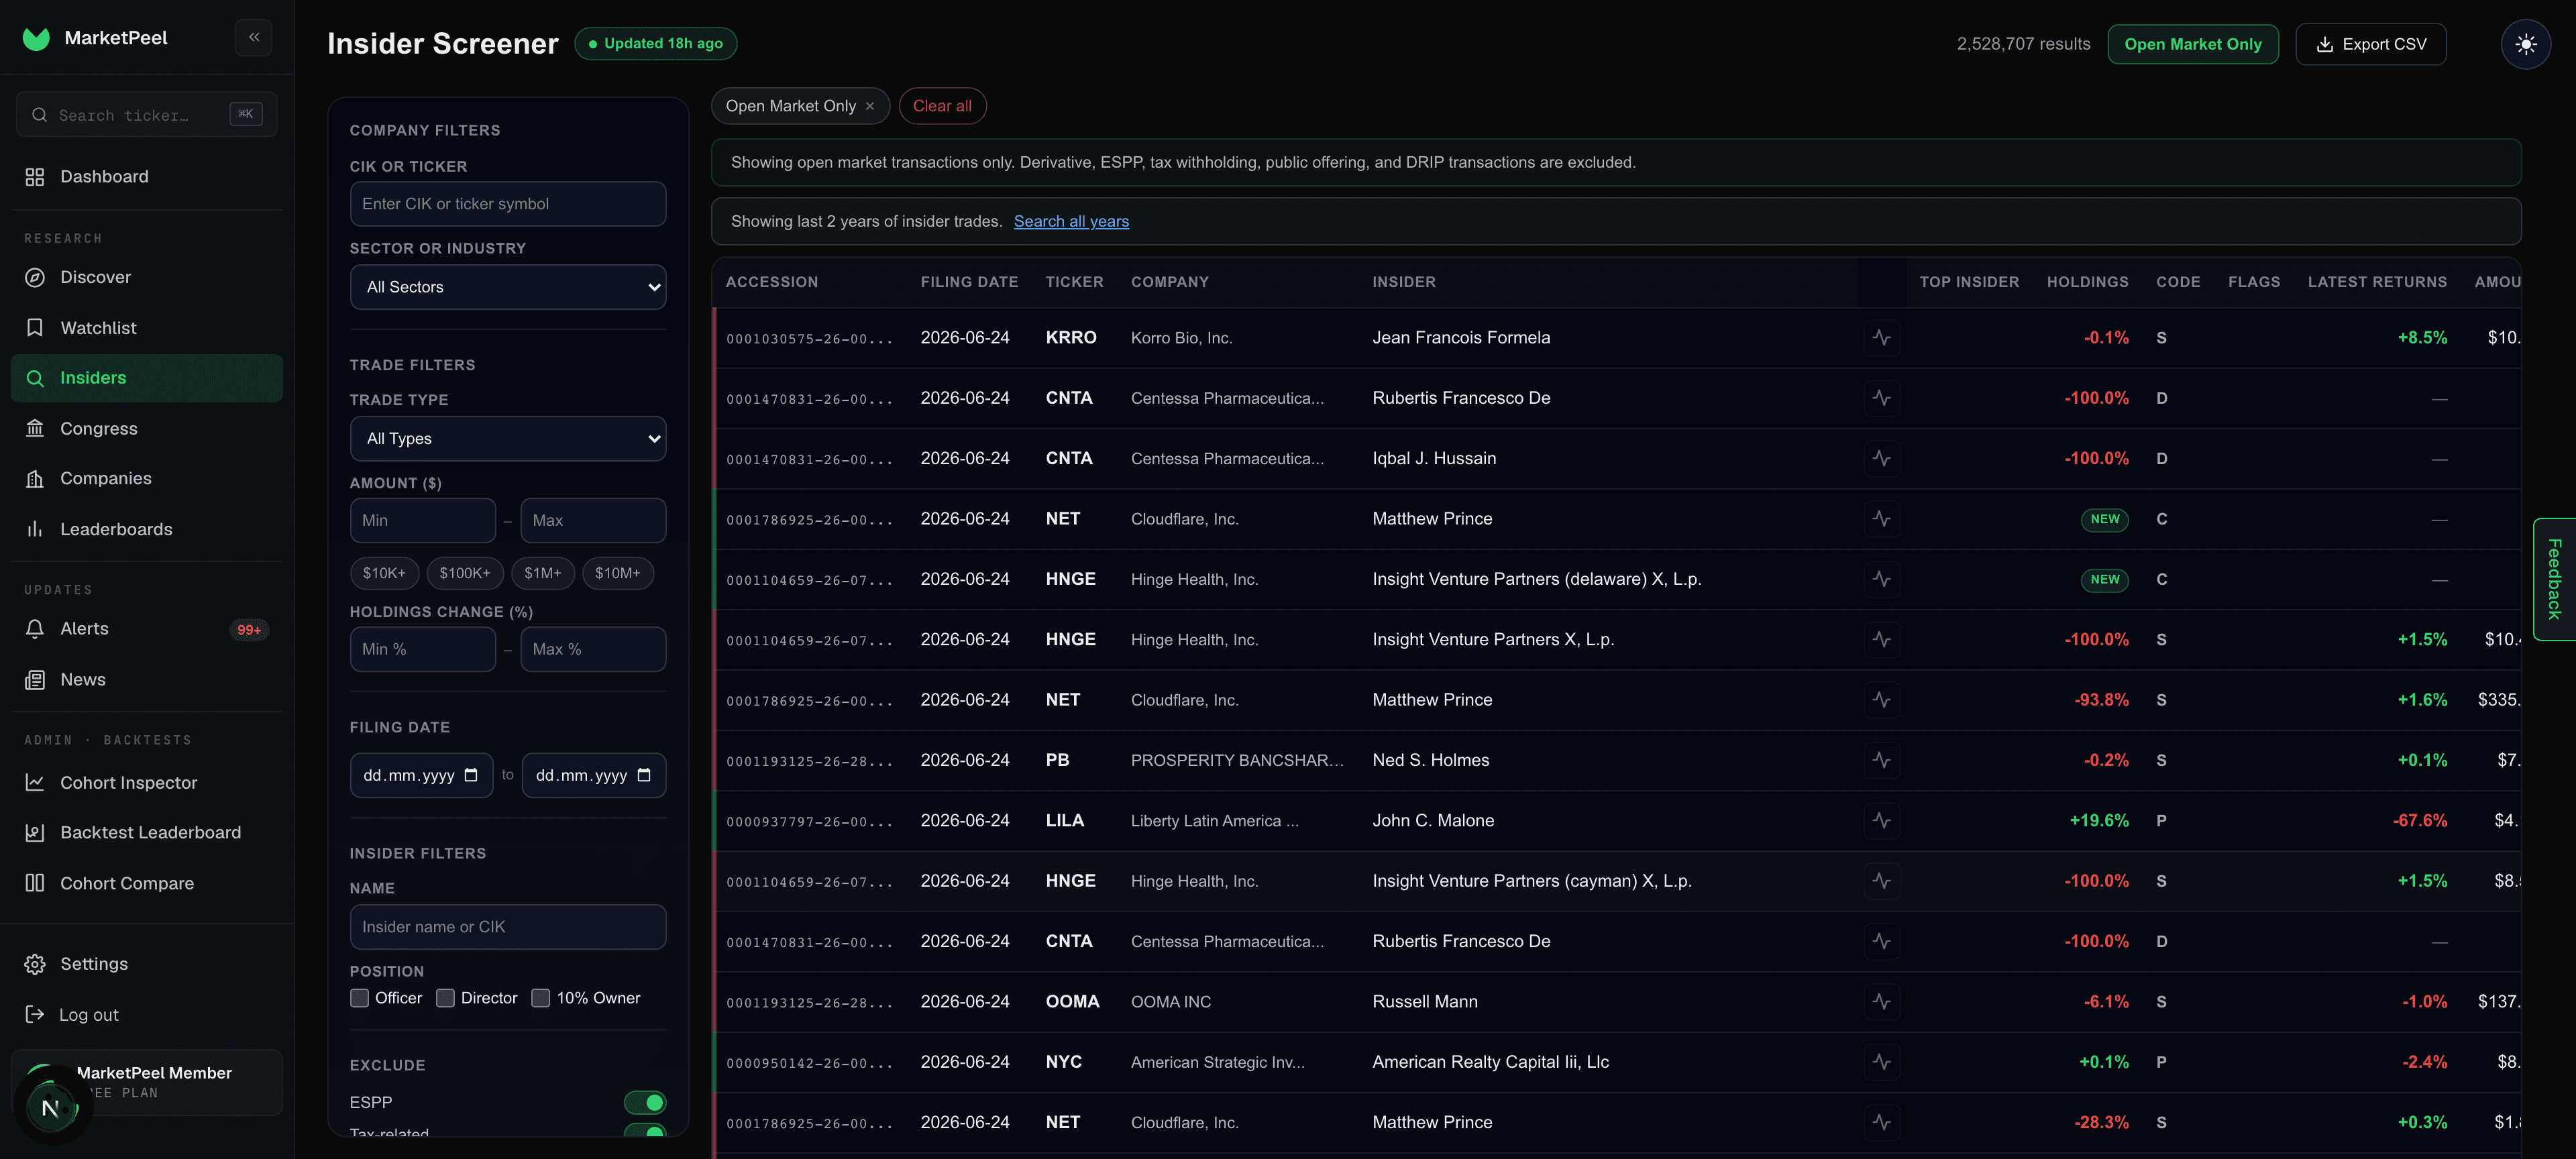The height and width of the screenshot is (1159, 2576).
Task: Click the OOMA ticker
Action: [1072, 1001]
